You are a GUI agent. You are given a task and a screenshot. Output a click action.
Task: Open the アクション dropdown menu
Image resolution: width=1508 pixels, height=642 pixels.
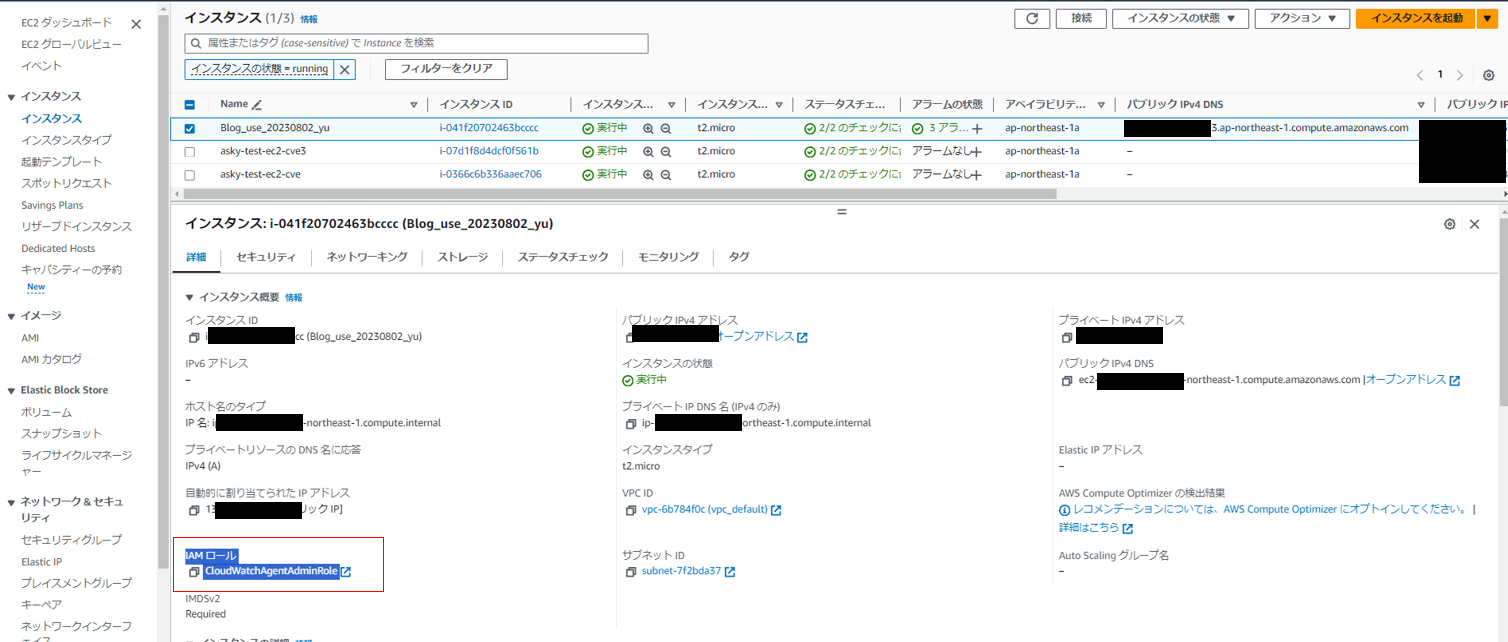1302,18
